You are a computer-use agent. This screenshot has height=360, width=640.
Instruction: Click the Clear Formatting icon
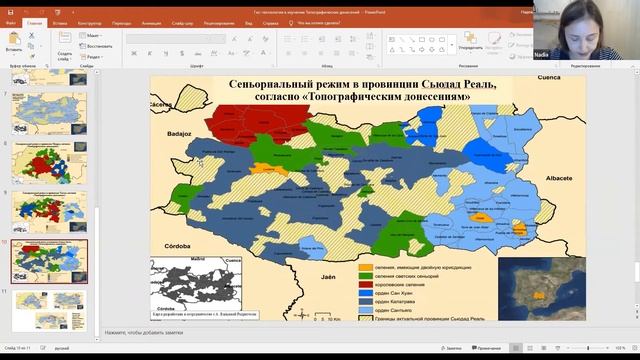pyautogui.click(x=266, y=39)
